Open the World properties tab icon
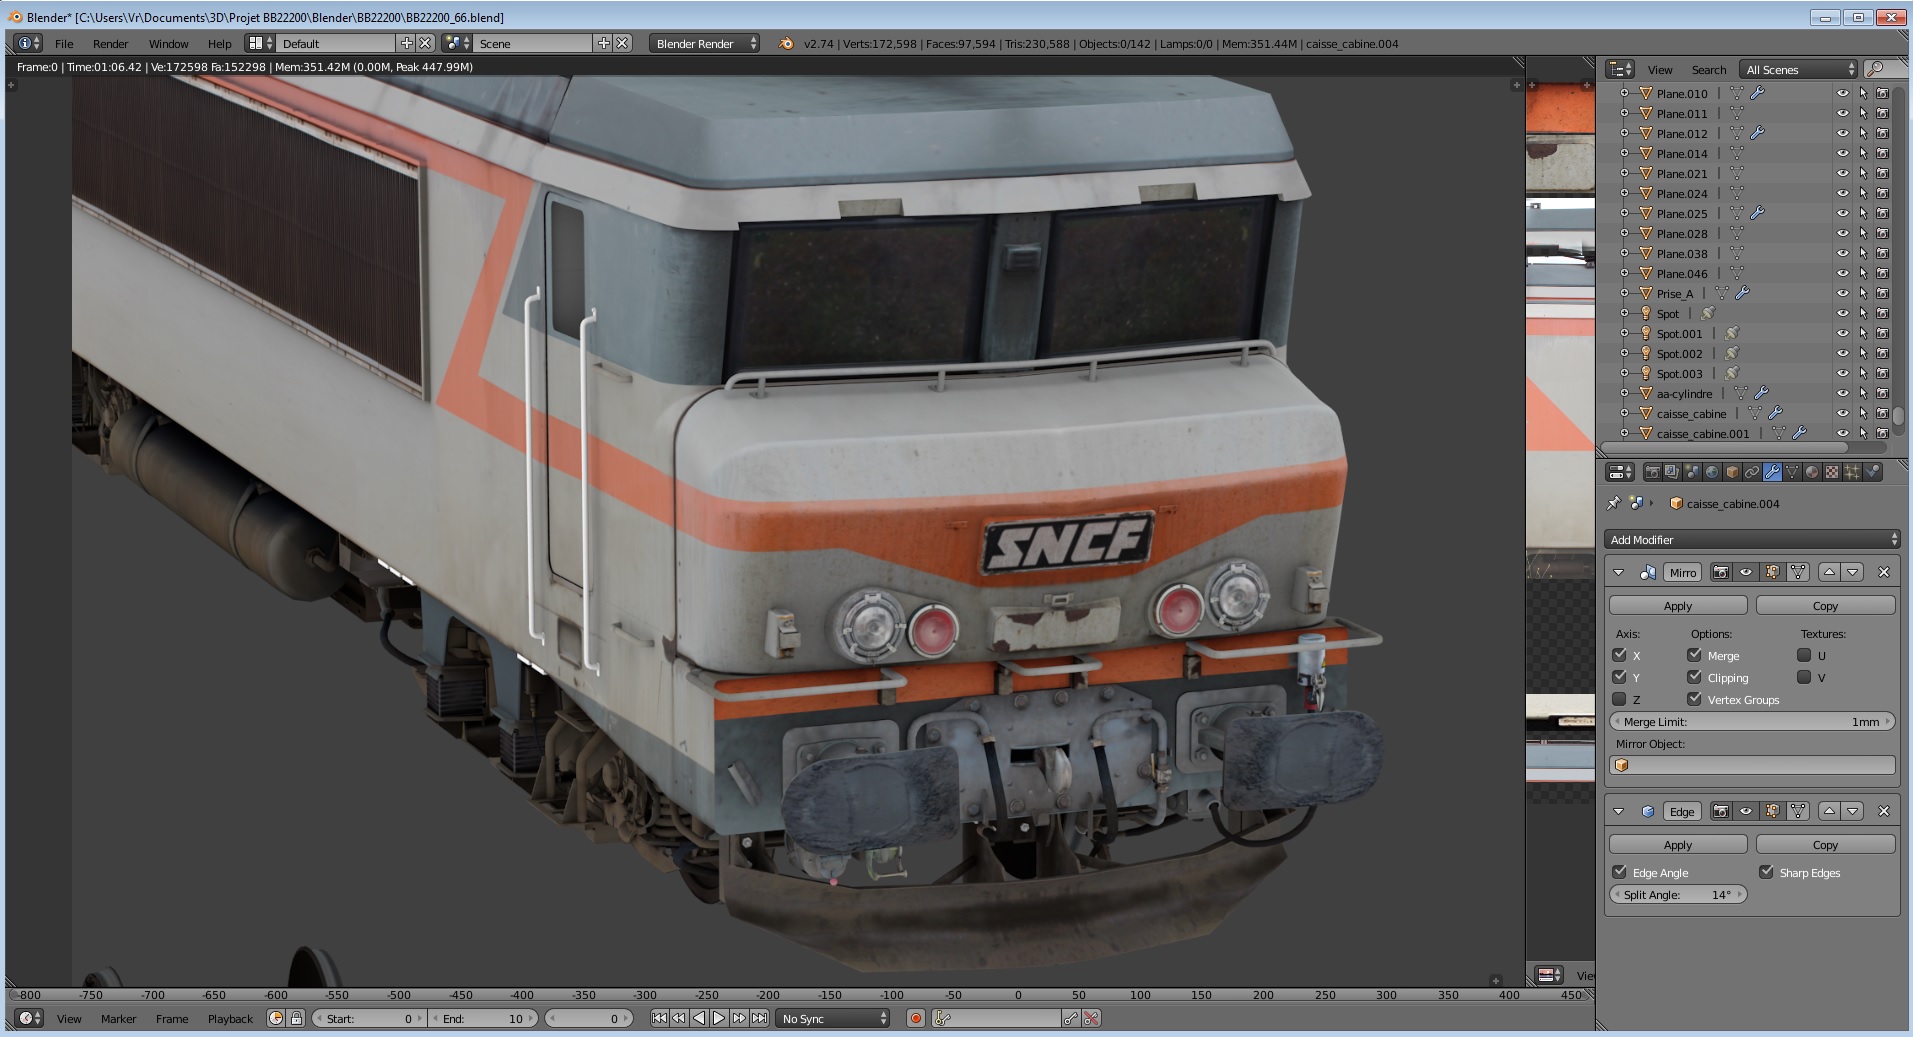 1712,472
